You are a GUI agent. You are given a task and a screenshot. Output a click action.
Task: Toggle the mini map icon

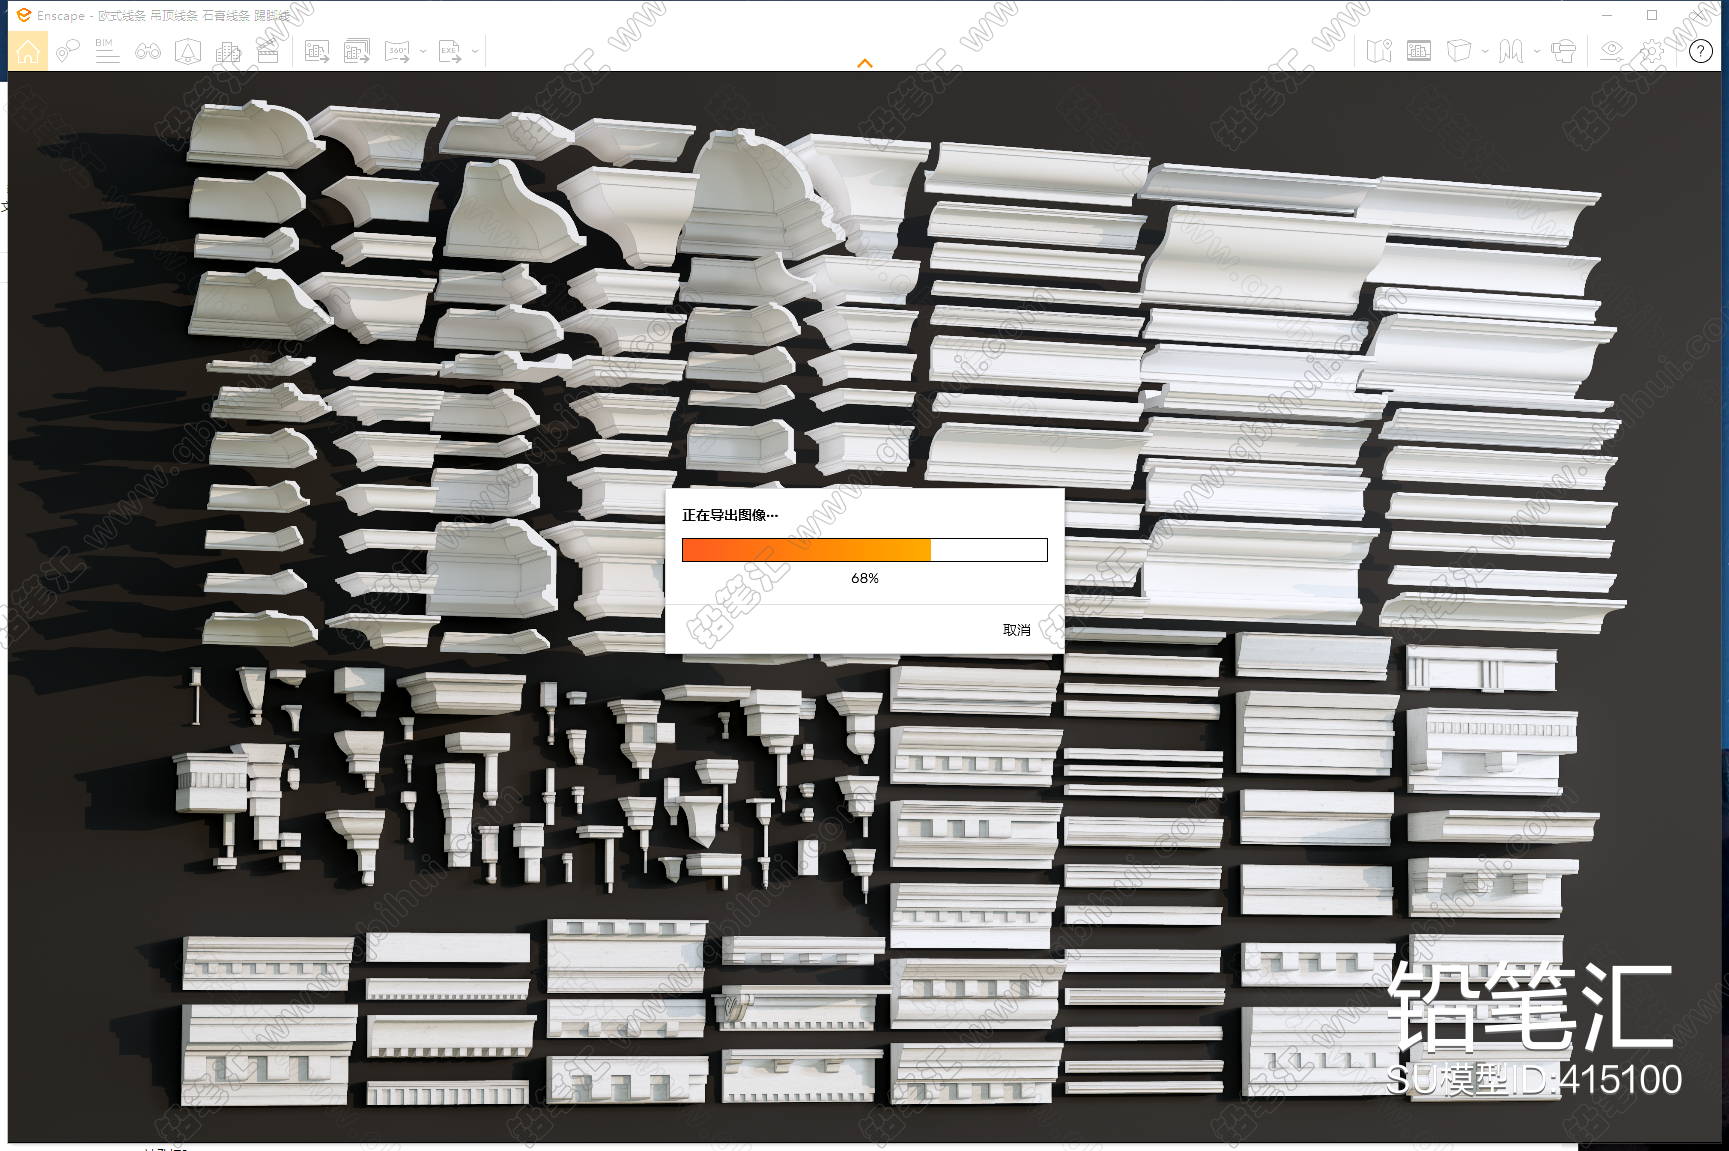(x=1379, y=51)
